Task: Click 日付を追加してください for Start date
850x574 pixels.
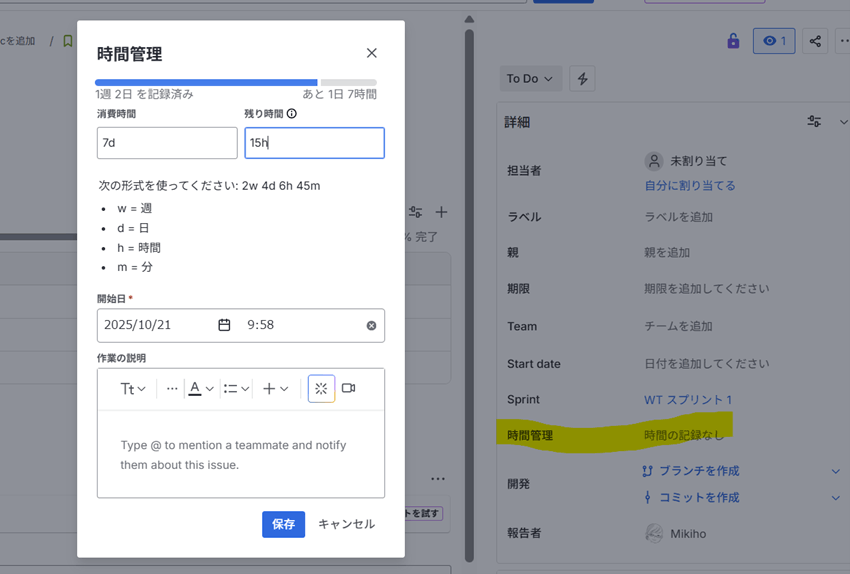Action: pyautogui.click(x=706, y=364)
